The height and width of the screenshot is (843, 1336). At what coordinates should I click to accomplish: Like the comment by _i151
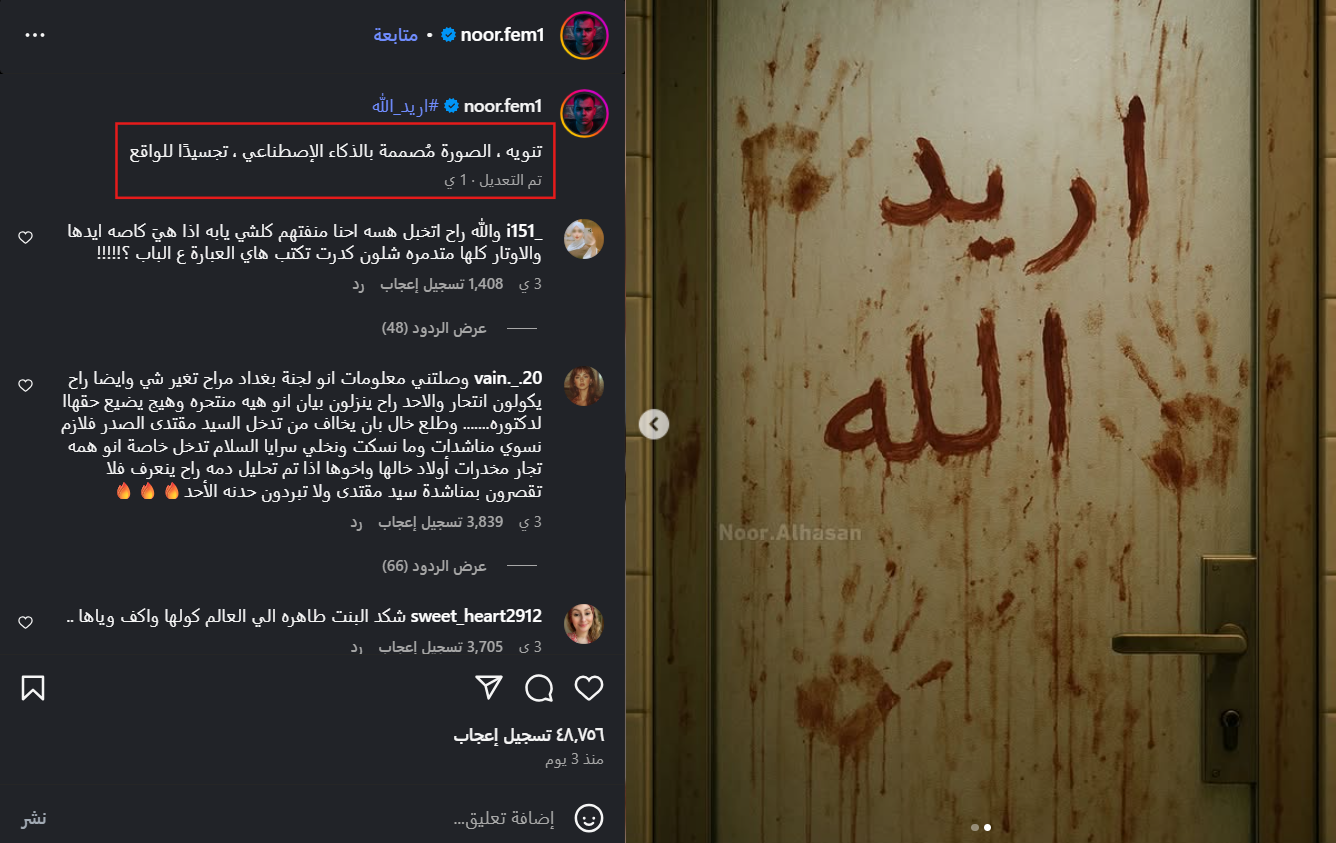coord(26,237)
